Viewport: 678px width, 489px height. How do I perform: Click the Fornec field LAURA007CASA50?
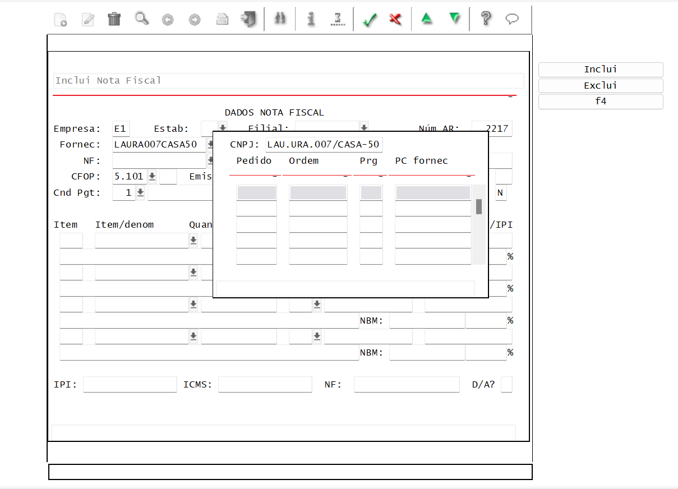(x=159, y=145)
